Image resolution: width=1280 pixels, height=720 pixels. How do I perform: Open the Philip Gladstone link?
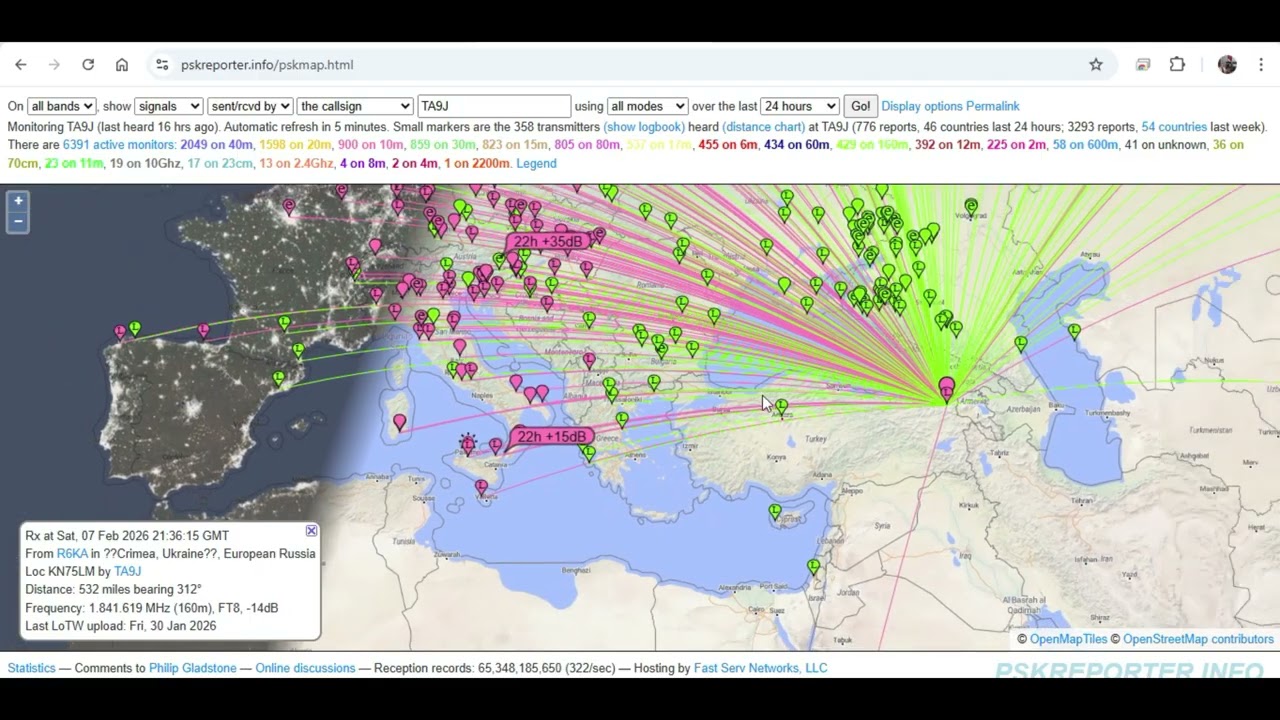tap(193, 668)
